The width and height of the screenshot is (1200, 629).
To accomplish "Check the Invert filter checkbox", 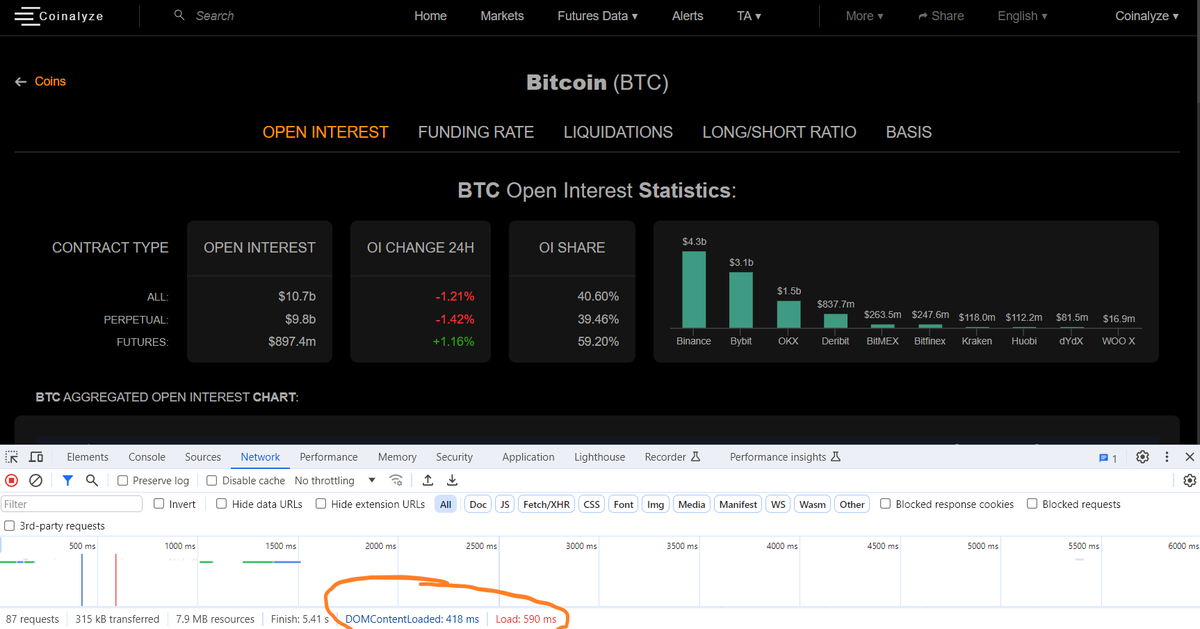I will point(159,504).
